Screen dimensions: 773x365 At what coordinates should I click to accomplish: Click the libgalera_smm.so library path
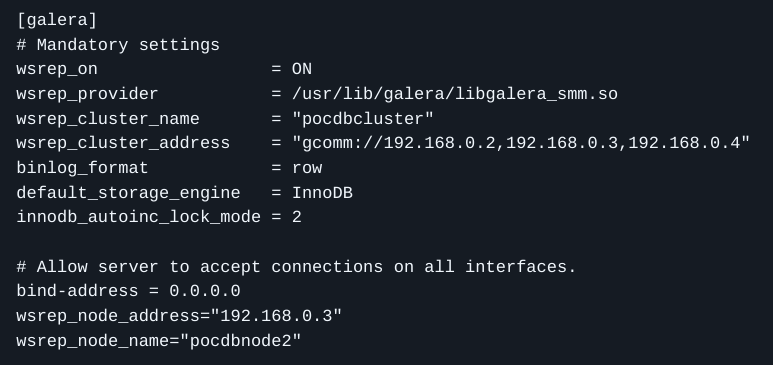click(455, 94)
